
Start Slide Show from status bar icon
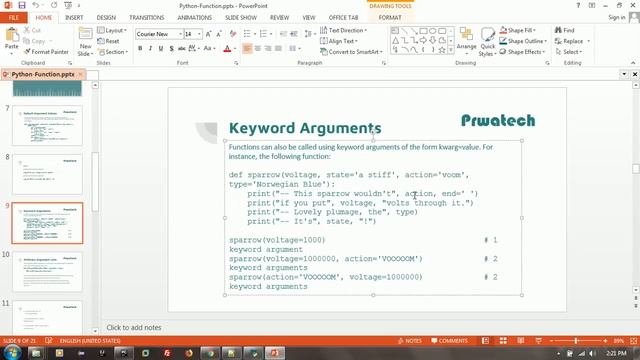(x=539, y=340)
